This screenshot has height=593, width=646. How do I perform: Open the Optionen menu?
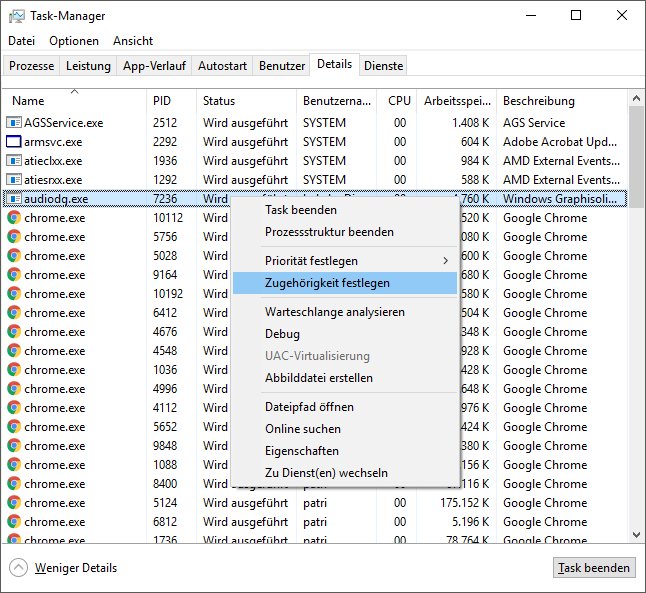point(74,41)
